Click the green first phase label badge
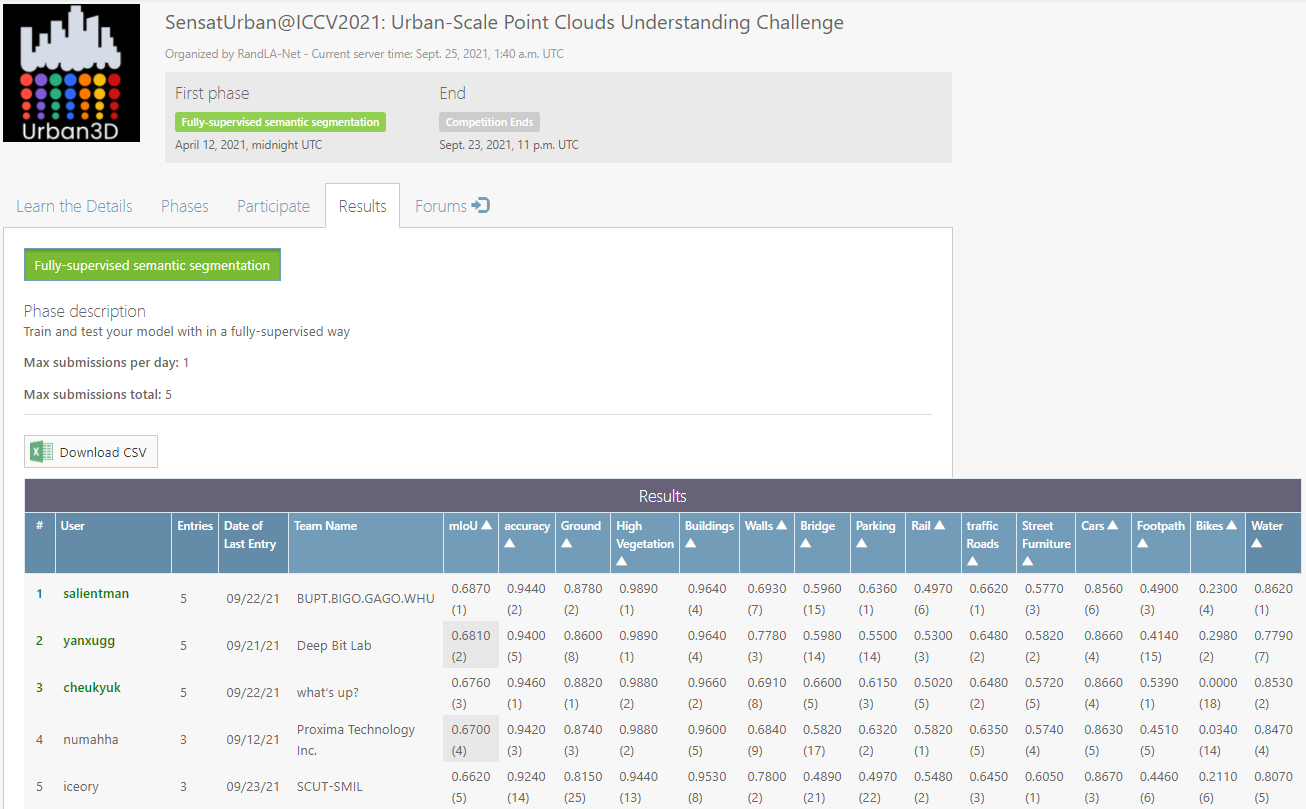The height and width of the screenshot is (809, 1306). [x=280, y=122]
